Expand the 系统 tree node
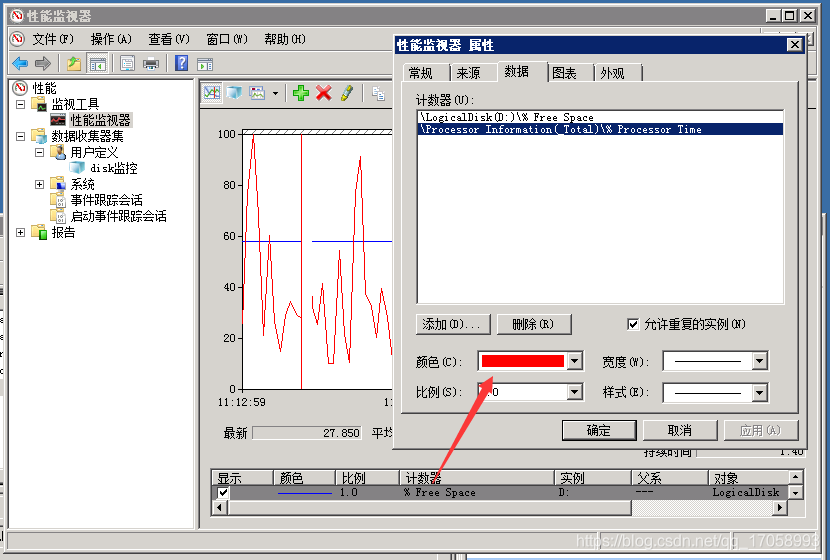Viewport: 830px width, 560px height. pyautogui.click(x=39, y=184)
